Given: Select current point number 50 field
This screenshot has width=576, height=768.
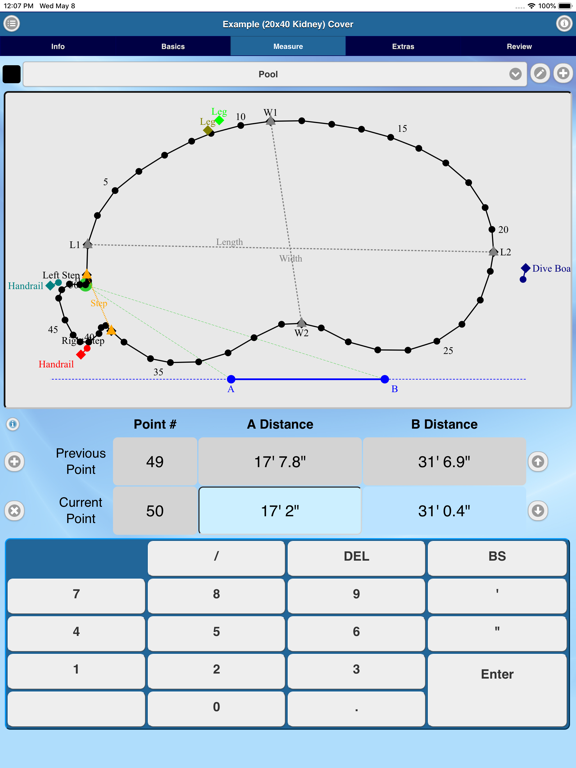Looking at the screenshot, I should 155,511.
